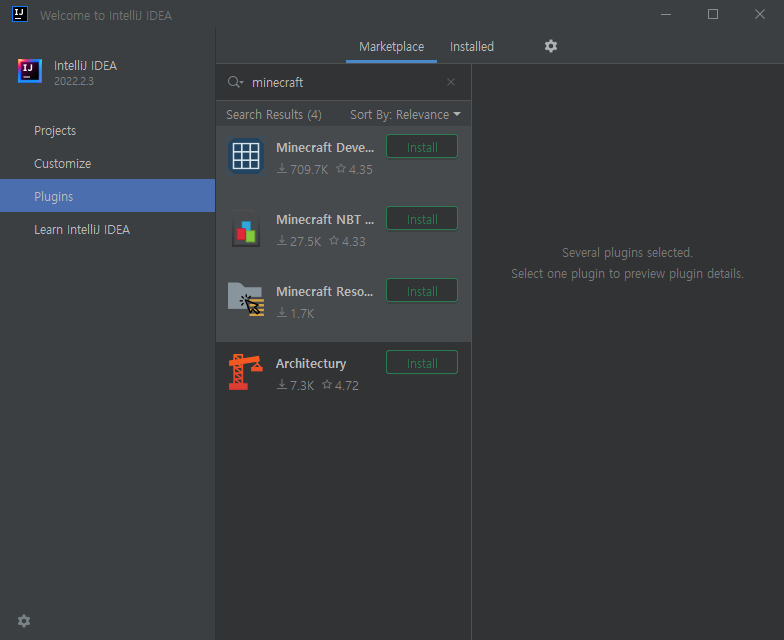This screenshot has width=784, height=640.
Task: Install the Minecraft Development plugin
Action: point(422,147)
